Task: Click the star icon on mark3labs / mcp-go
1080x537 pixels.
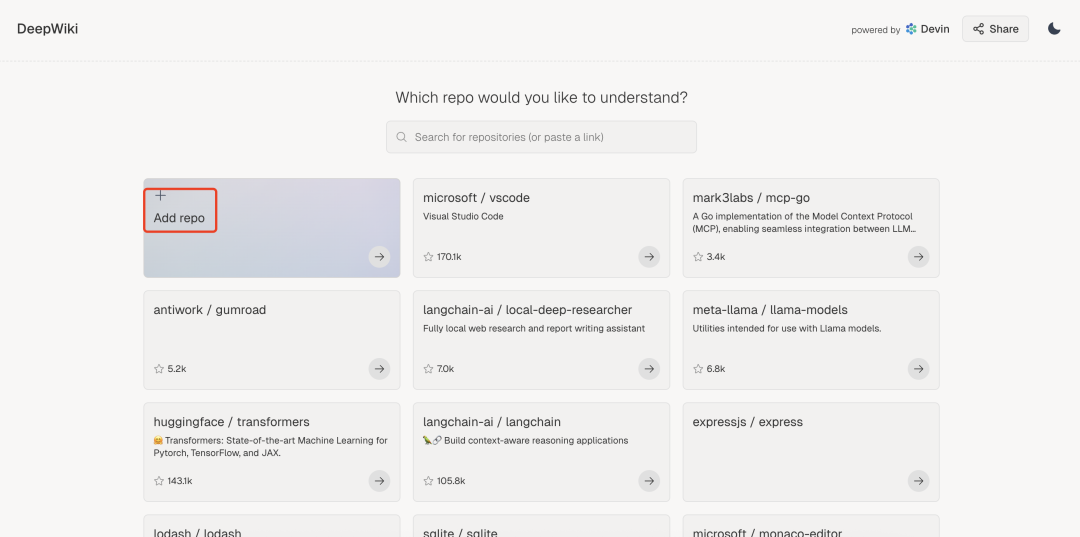Action: [x=698, y=257]
